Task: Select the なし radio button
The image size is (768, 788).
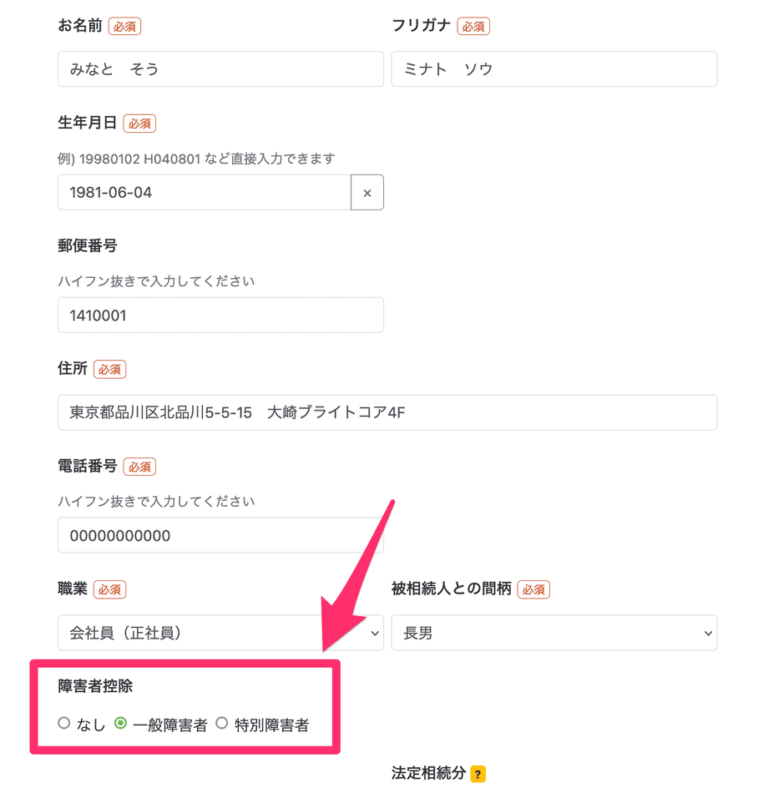Action: [x=65, y=723]
